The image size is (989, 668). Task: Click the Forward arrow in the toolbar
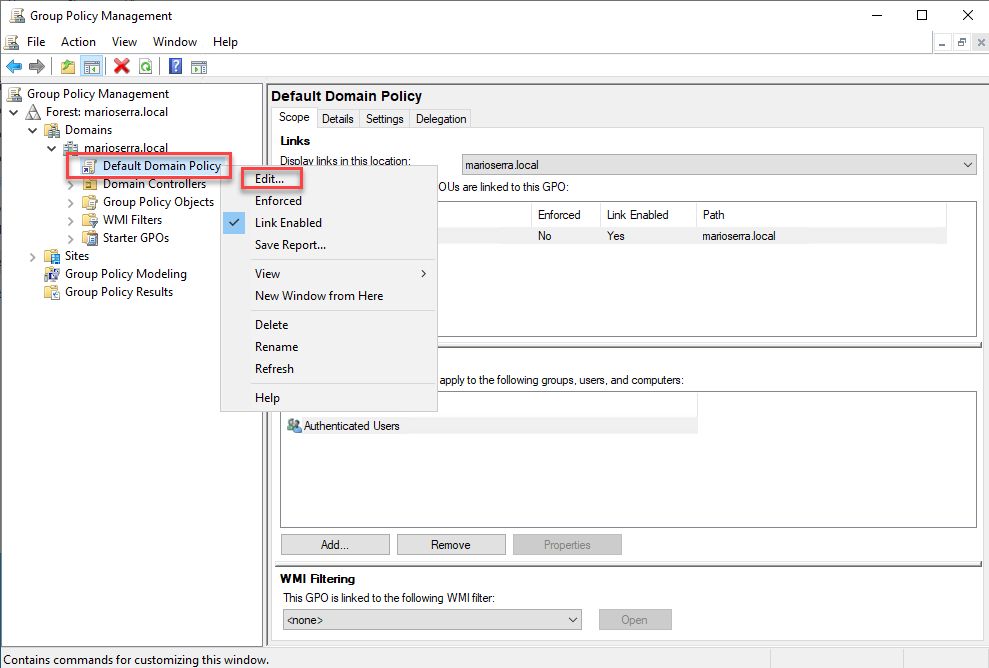click(x=37, y=66)
